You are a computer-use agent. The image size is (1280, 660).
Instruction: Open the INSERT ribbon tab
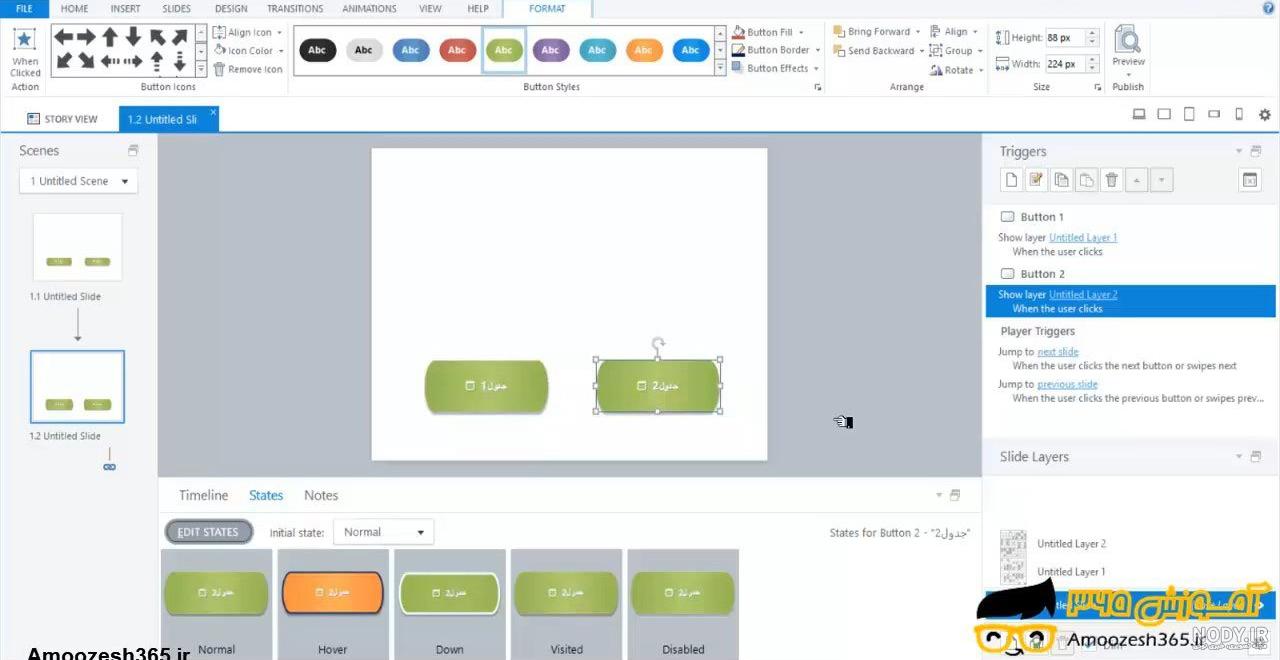125,8
